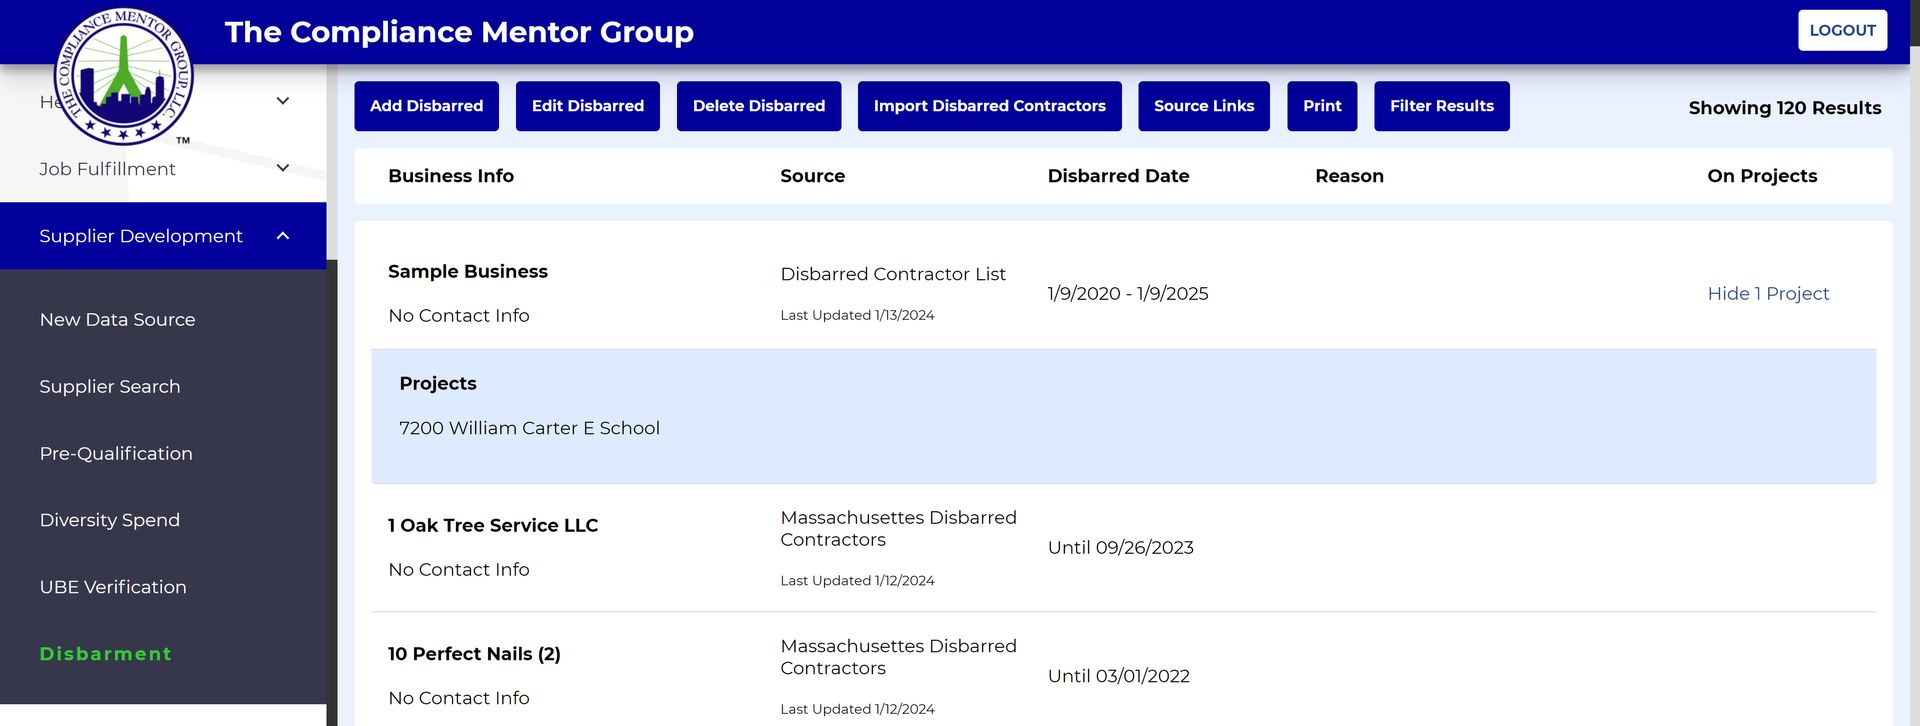Go to Supplier Search

[110, 387]
